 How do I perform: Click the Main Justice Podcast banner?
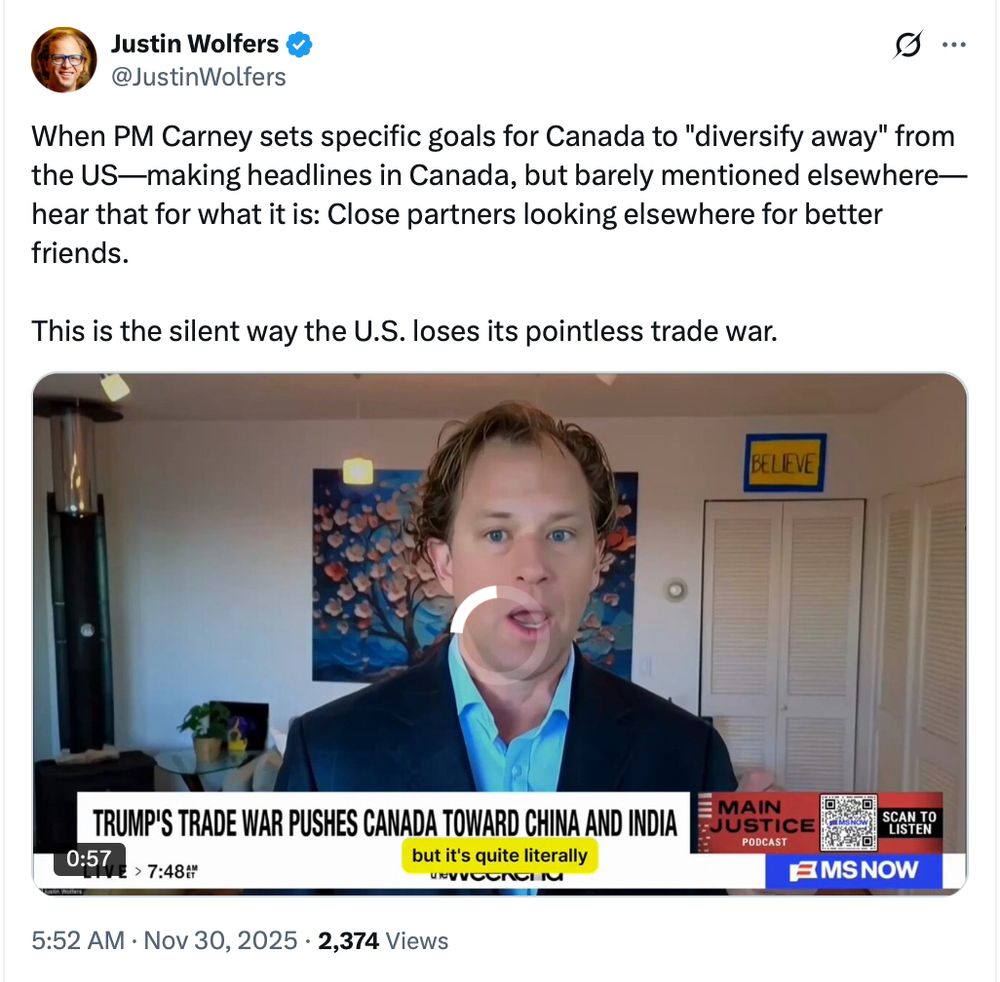(756, 823)
